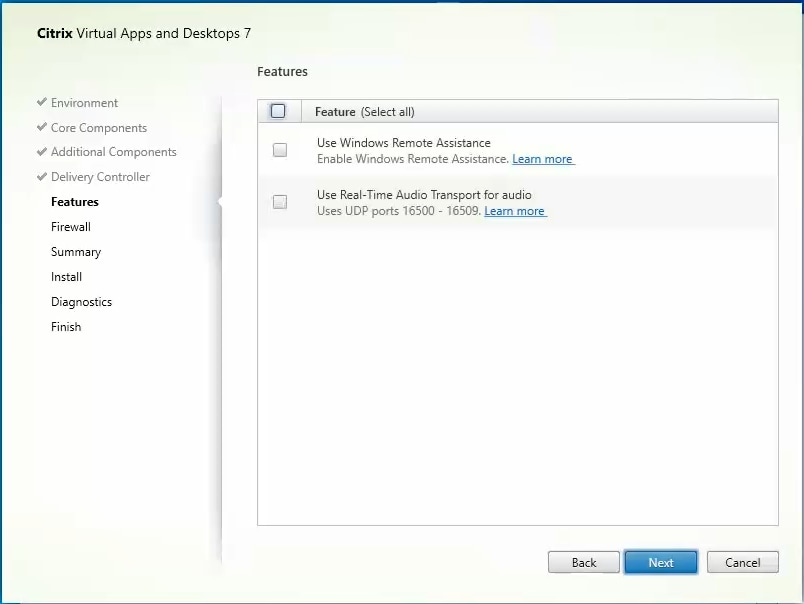Check the Select all features checkbox

point(278,110)
